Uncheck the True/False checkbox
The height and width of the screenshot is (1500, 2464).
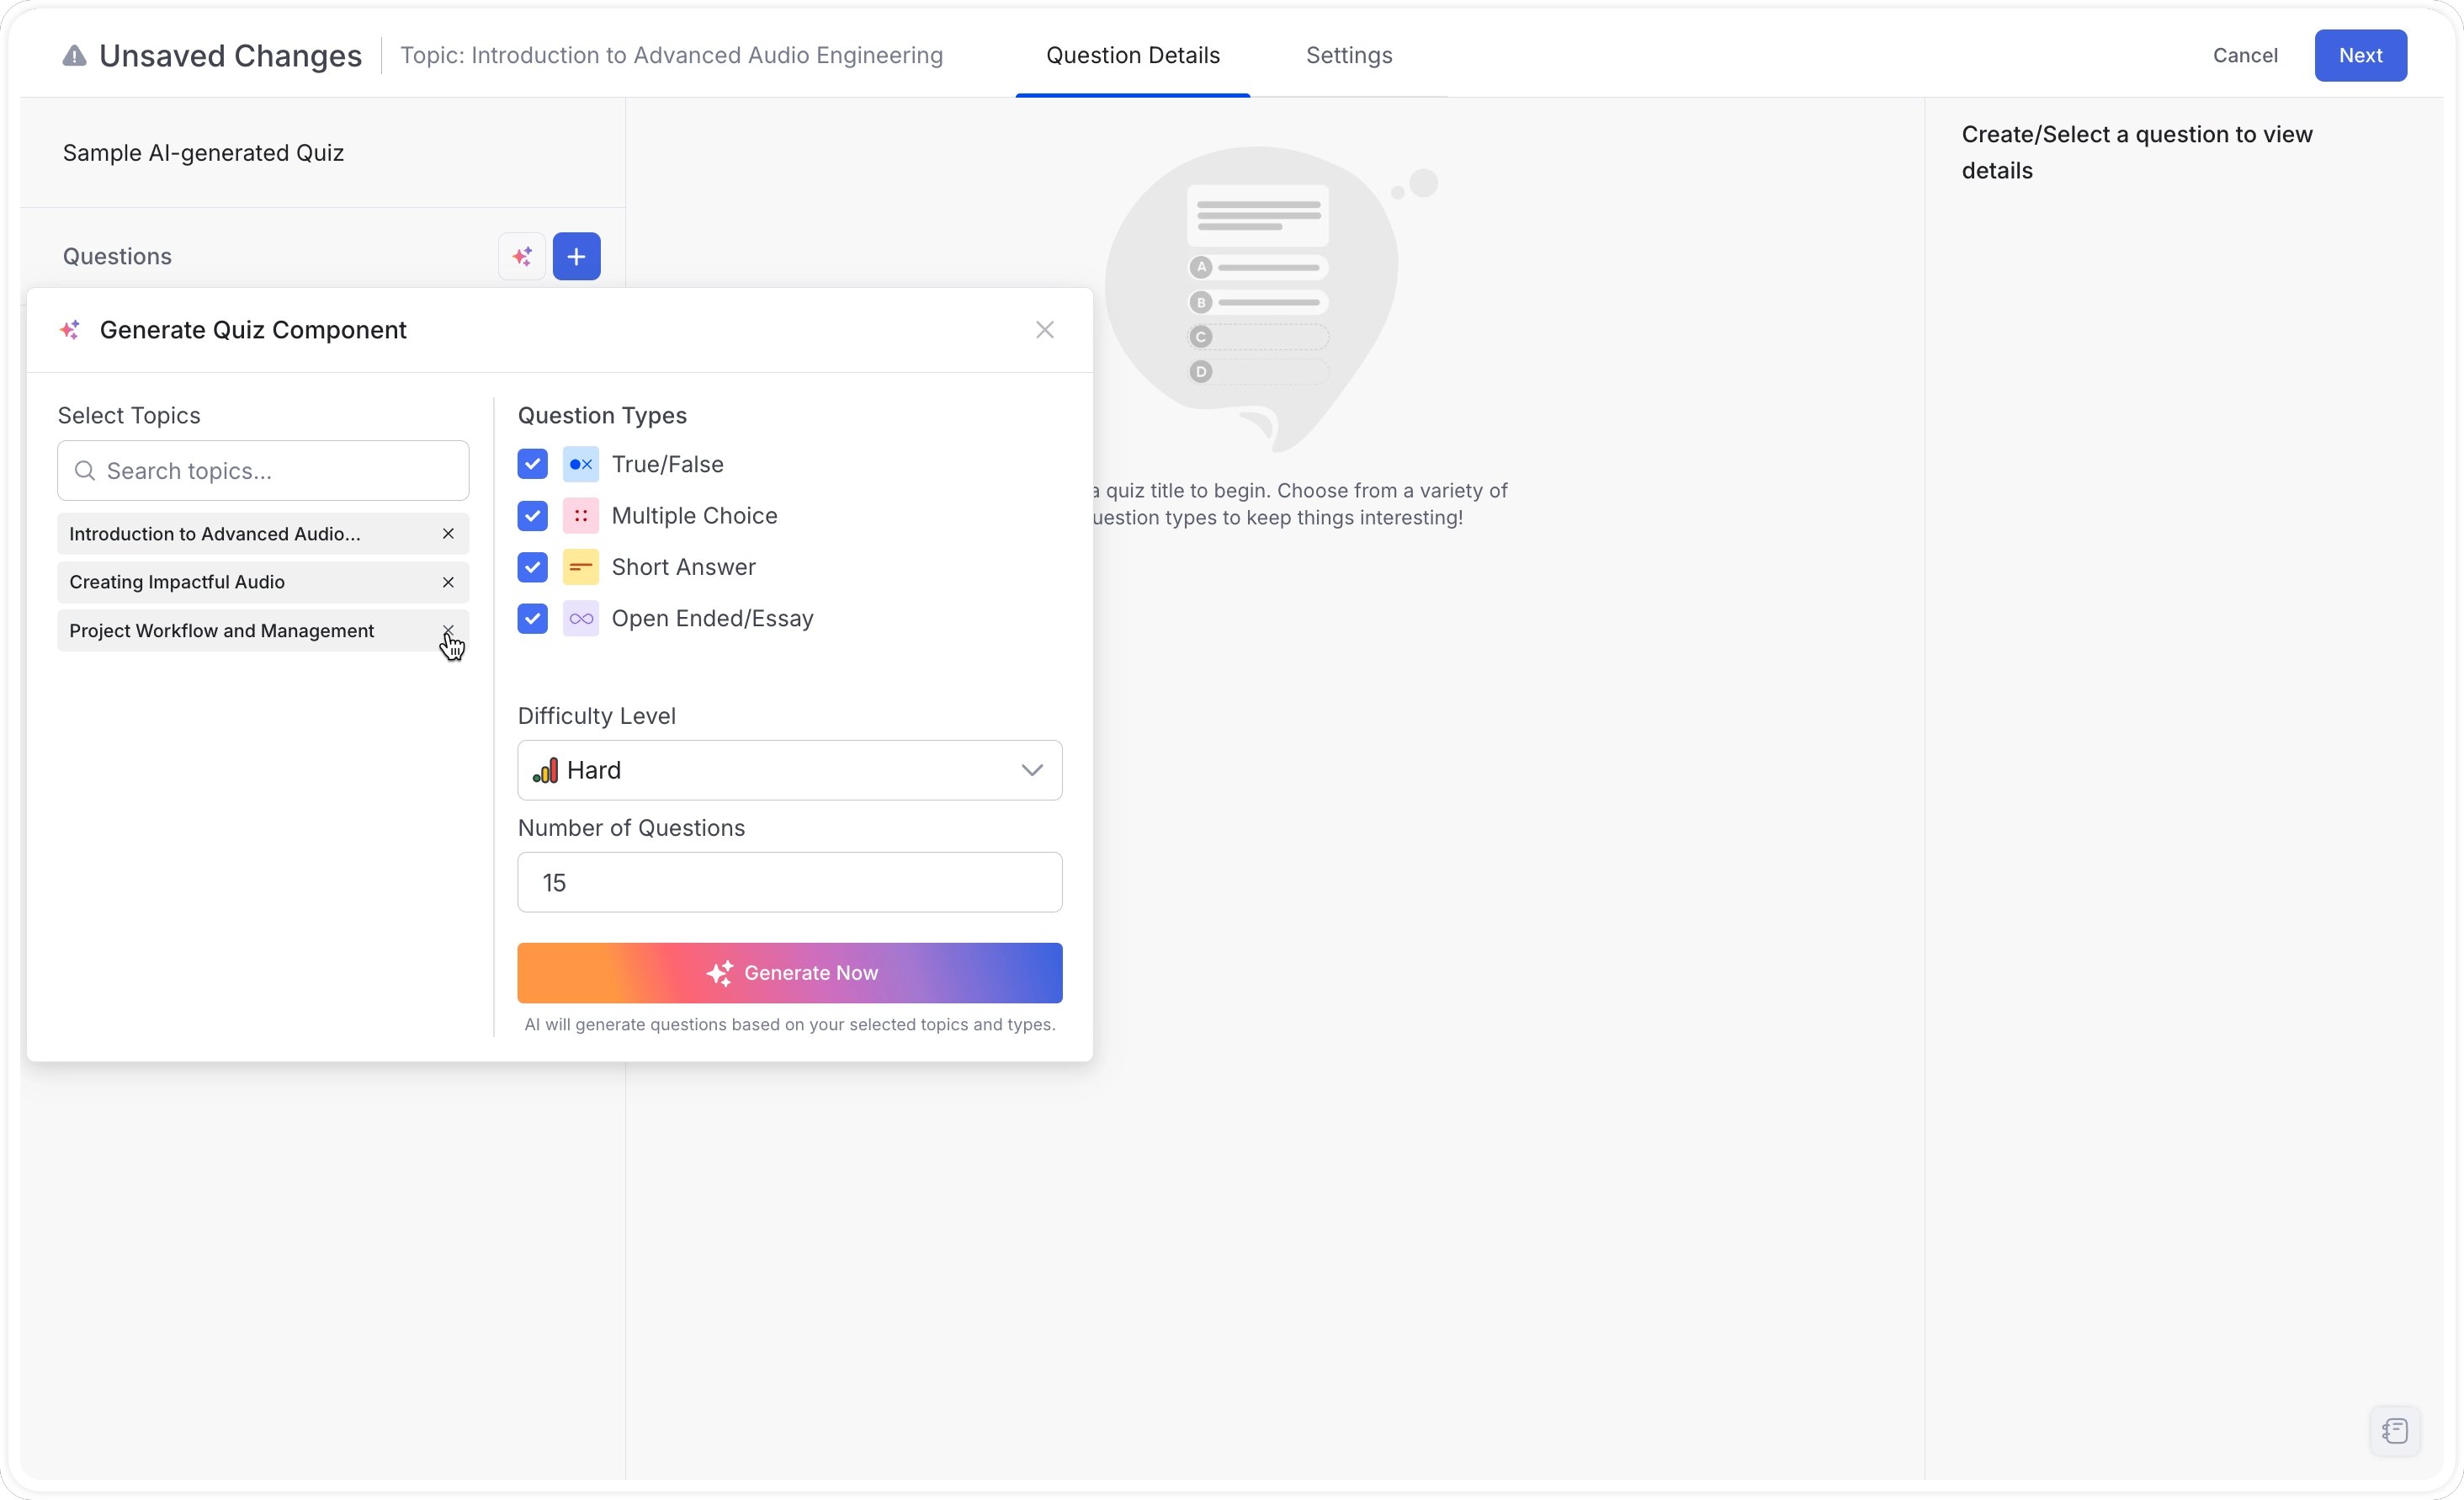click(532, 464)
